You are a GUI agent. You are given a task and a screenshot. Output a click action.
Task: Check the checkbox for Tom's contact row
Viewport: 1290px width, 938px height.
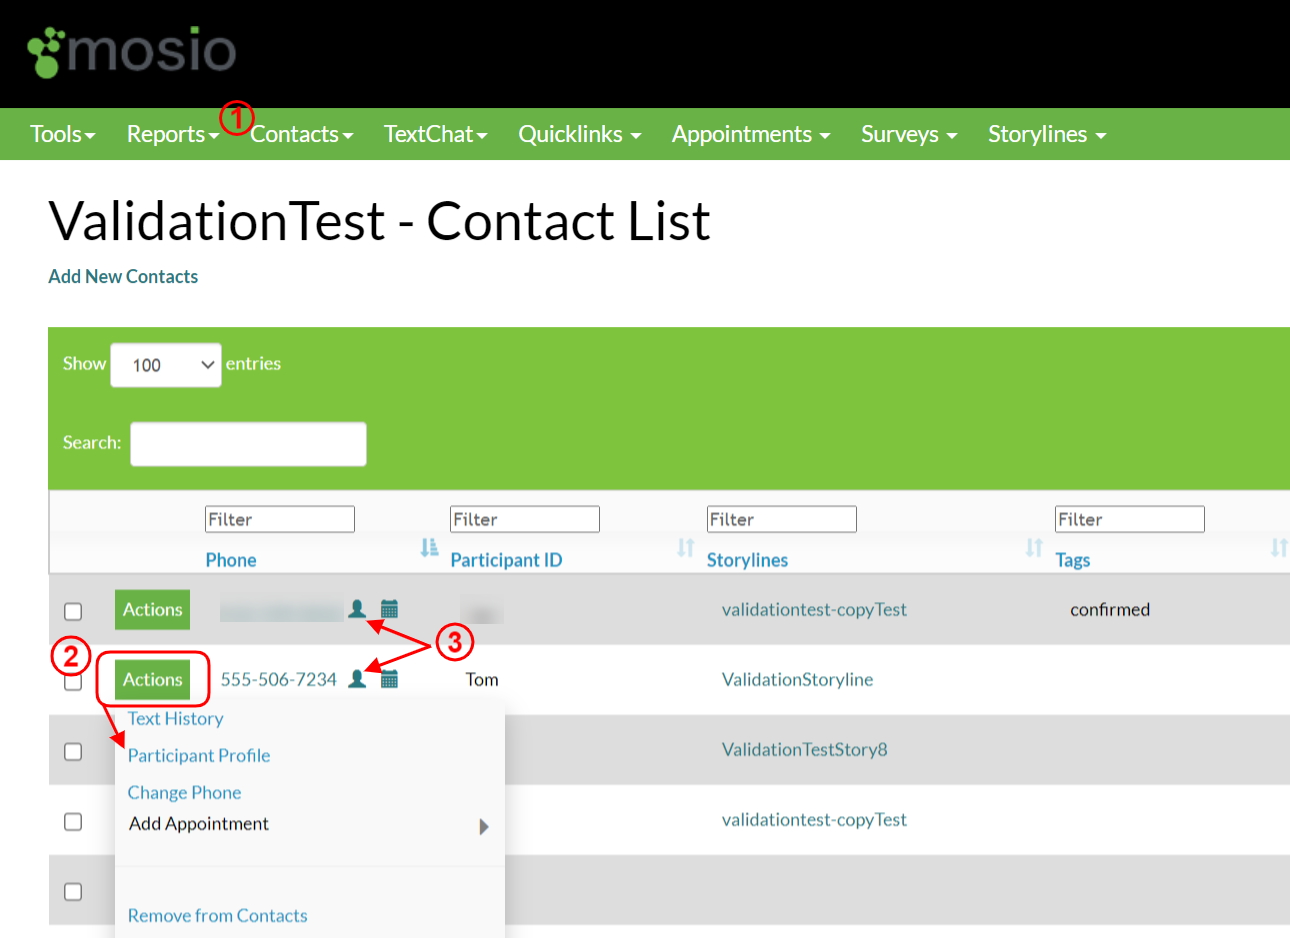[72, 681]
